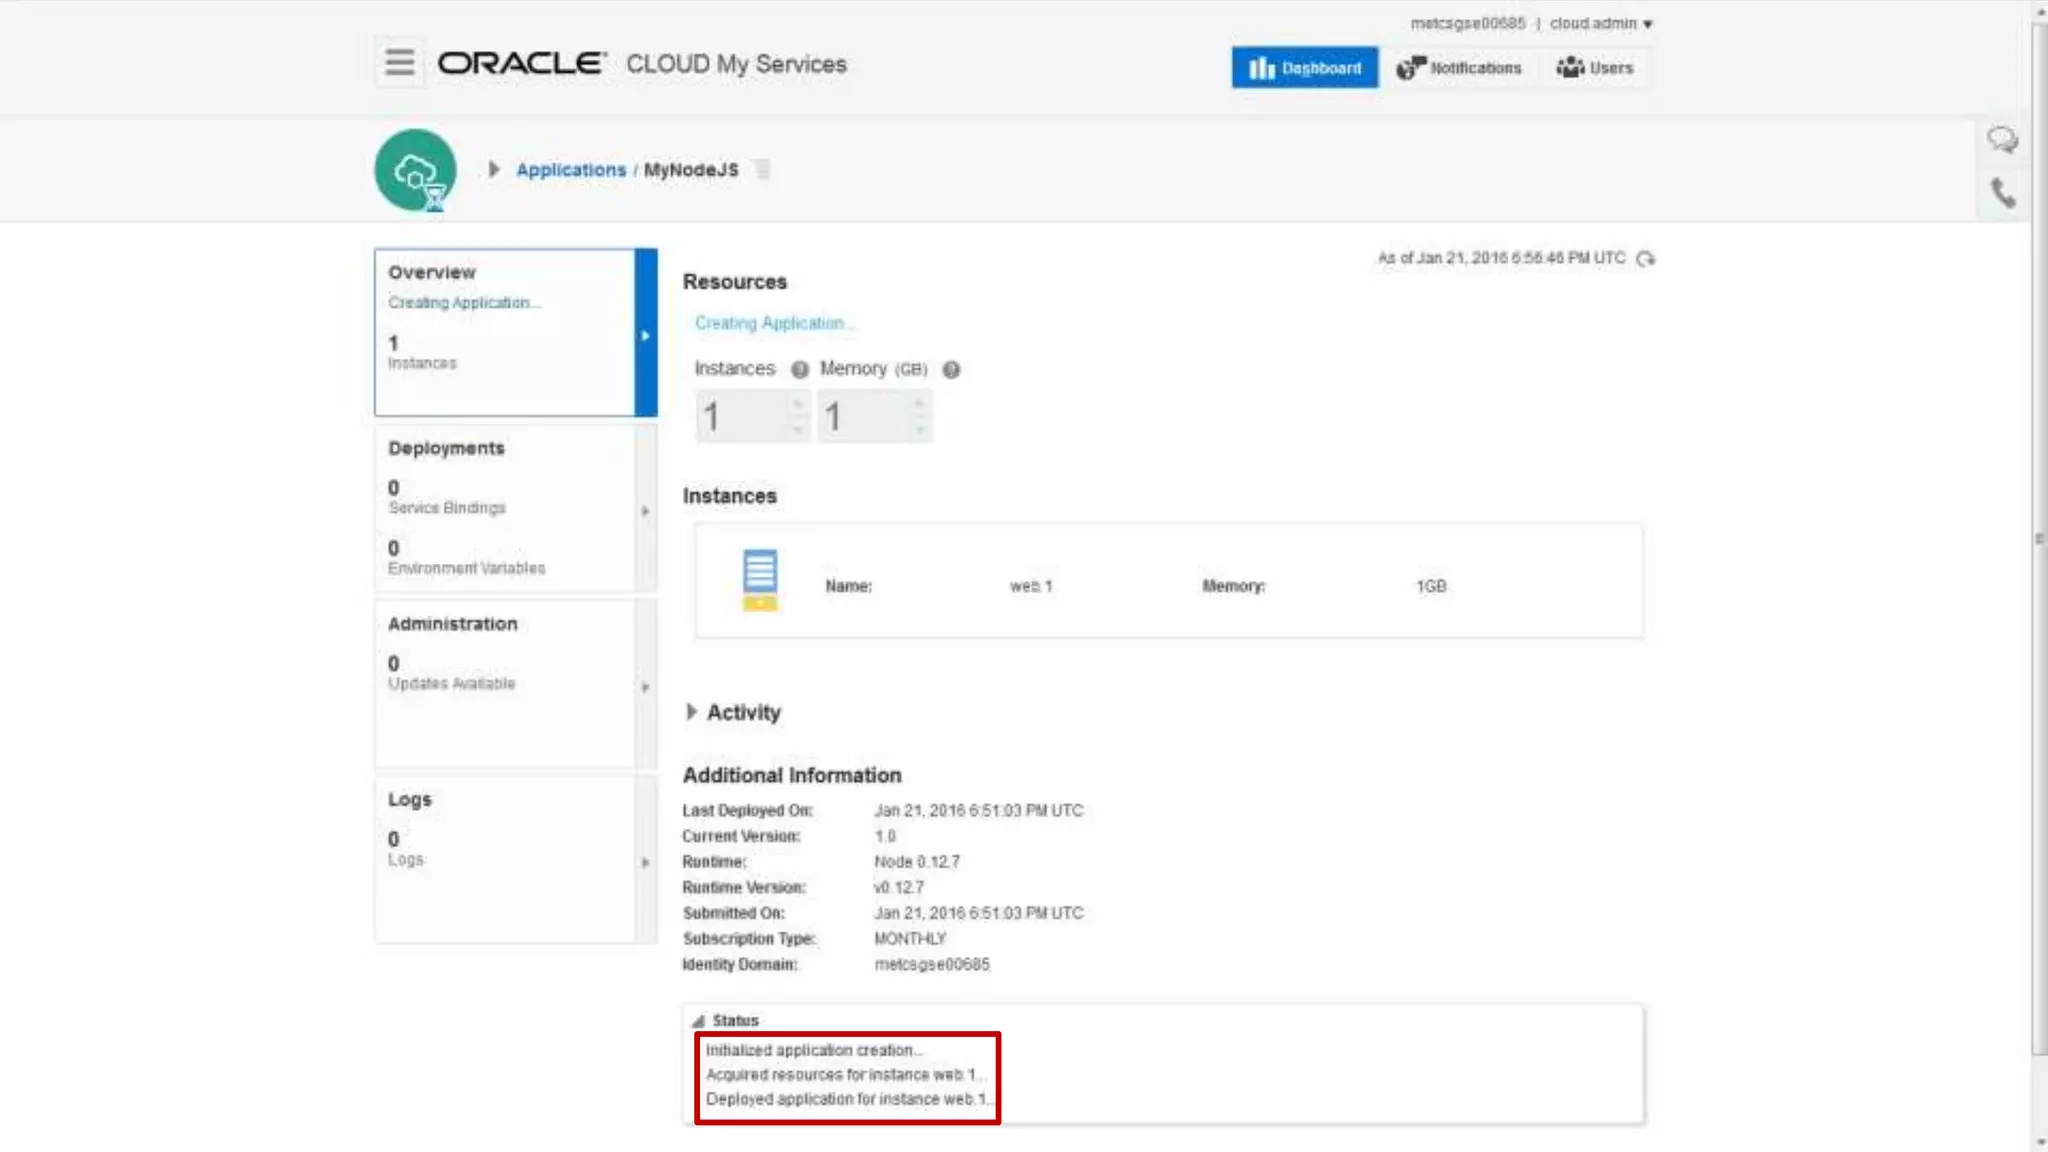This screenshot has height=1152, width=2048.
Task: Click the green application cloud icon
Action: (x=415, y=170)
